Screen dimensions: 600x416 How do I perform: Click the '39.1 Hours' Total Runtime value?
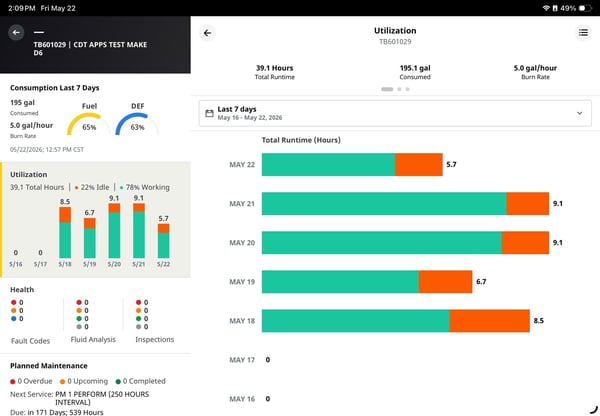(274, 68)
